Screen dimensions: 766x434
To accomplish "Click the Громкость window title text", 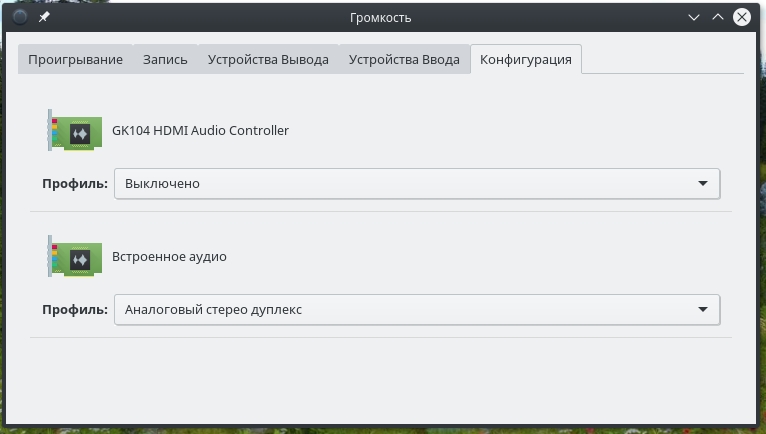I will click(x=381, y=17).
